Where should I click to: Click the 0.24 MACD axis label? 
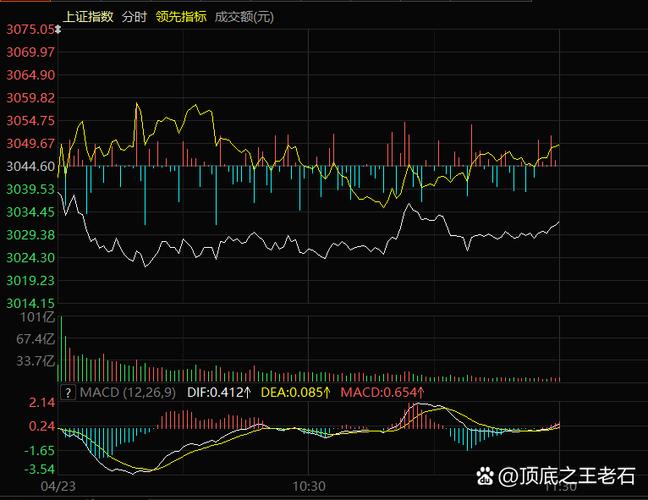(41, 426)
